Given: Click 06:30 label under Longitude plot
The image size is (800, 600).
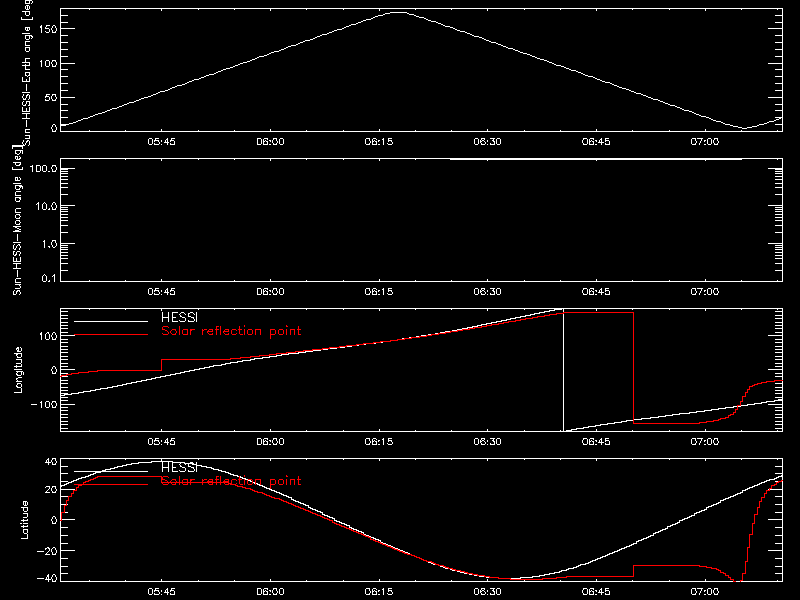Looking at the screenshot, I should click(487, 442).
